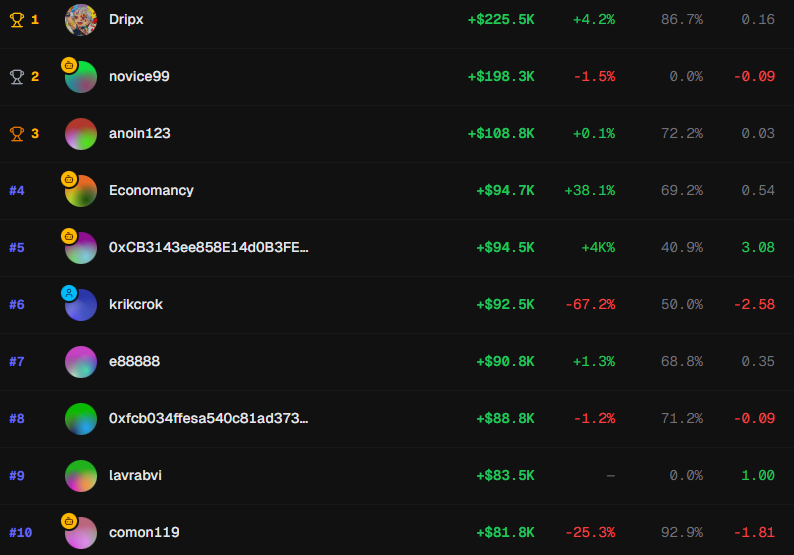This screenshot has height=555, width=794.
Task: Click the bronze trophy icon for rank 3
Action: 17,134
